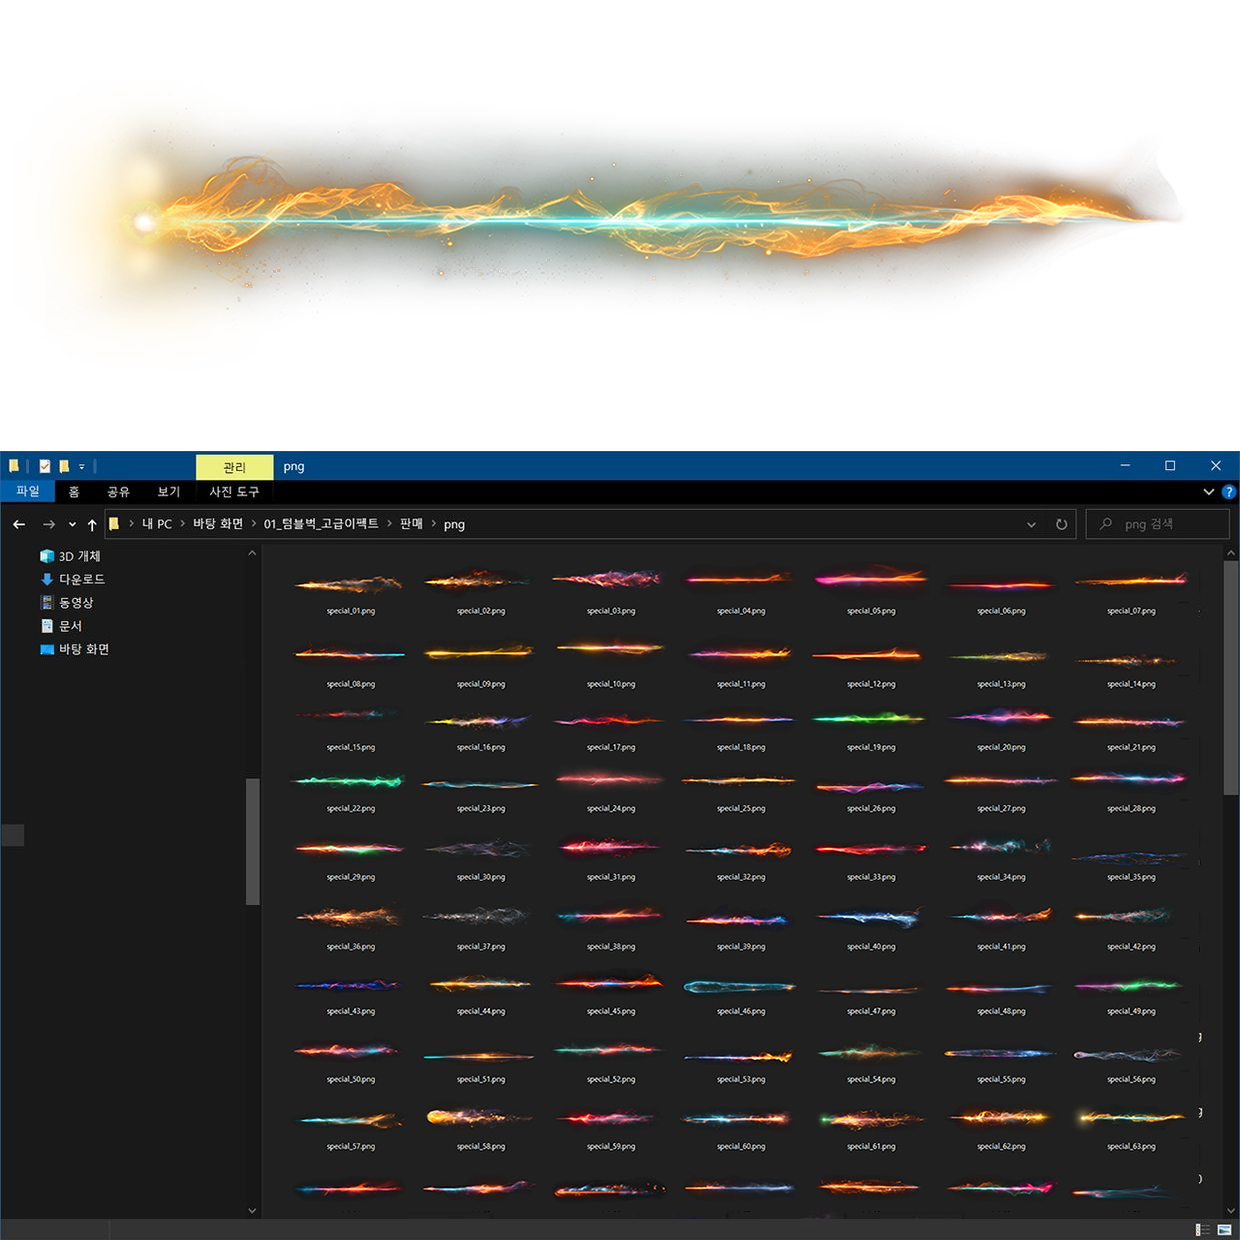The height and width of the screenshot is (1240, 1240).
Task: Switch to details view in status bar
Action: click(1202, 1230)
